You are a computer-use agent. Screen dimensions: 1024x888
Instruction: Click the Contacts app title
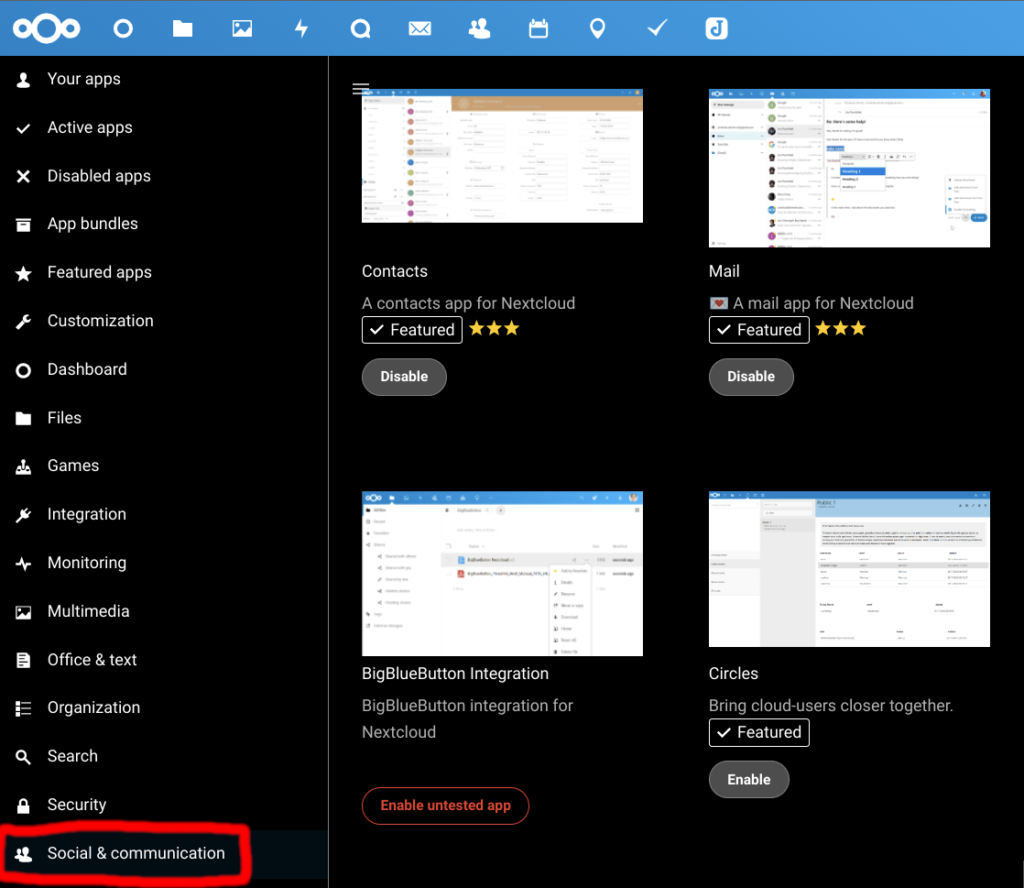pyautogui.click(x=394, y=272)
